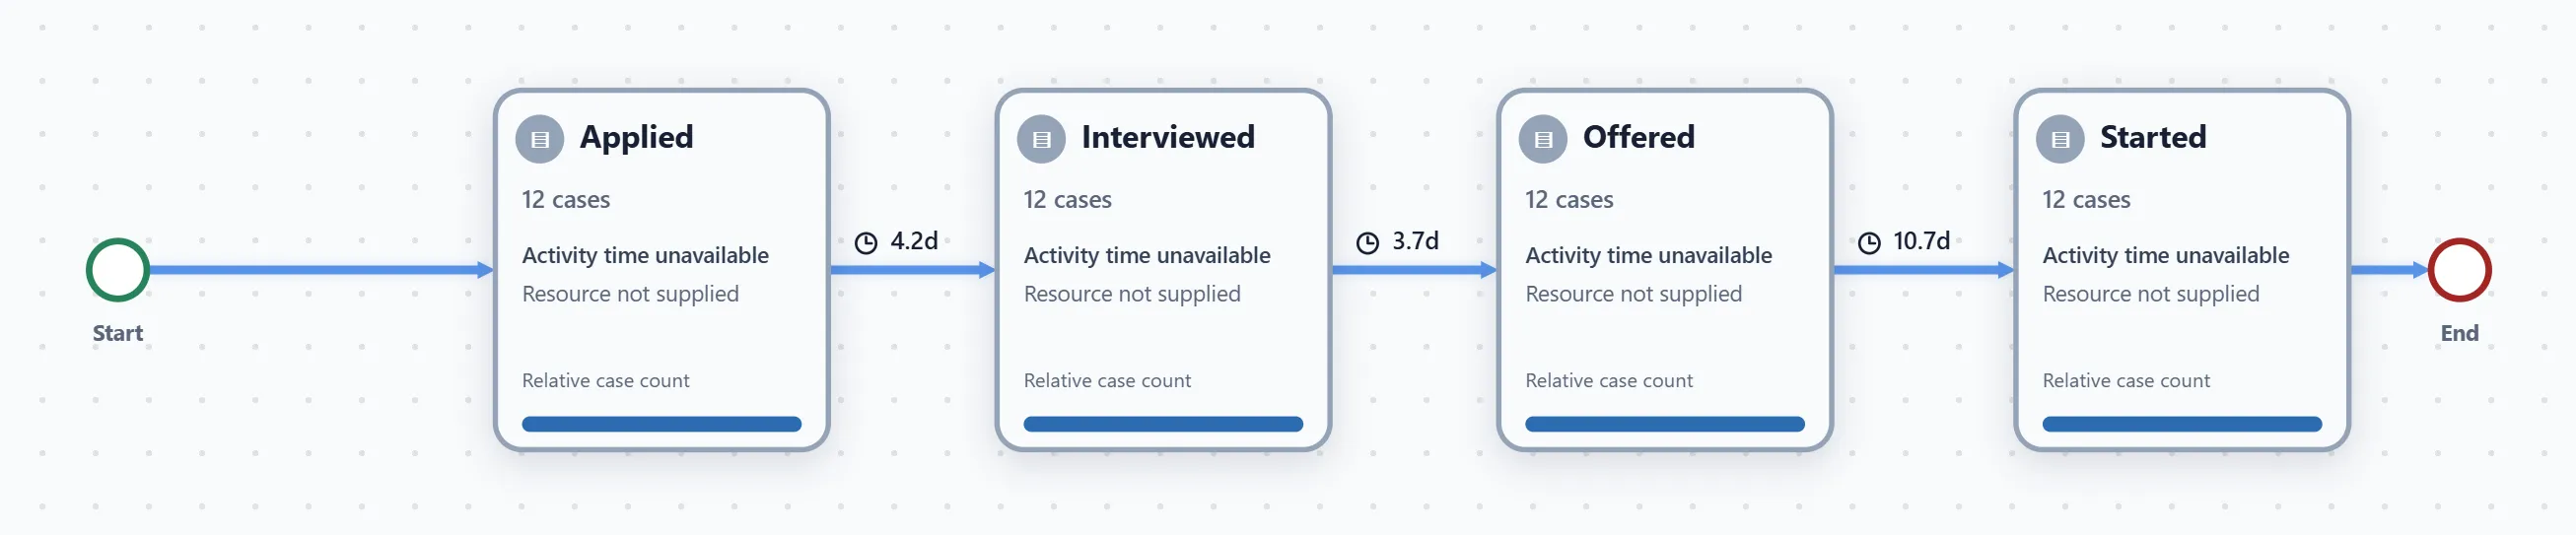The height and width of the screenshot is (535, 2576).
Task: Click the Started activity icon
Action: tap(2060, 139)
